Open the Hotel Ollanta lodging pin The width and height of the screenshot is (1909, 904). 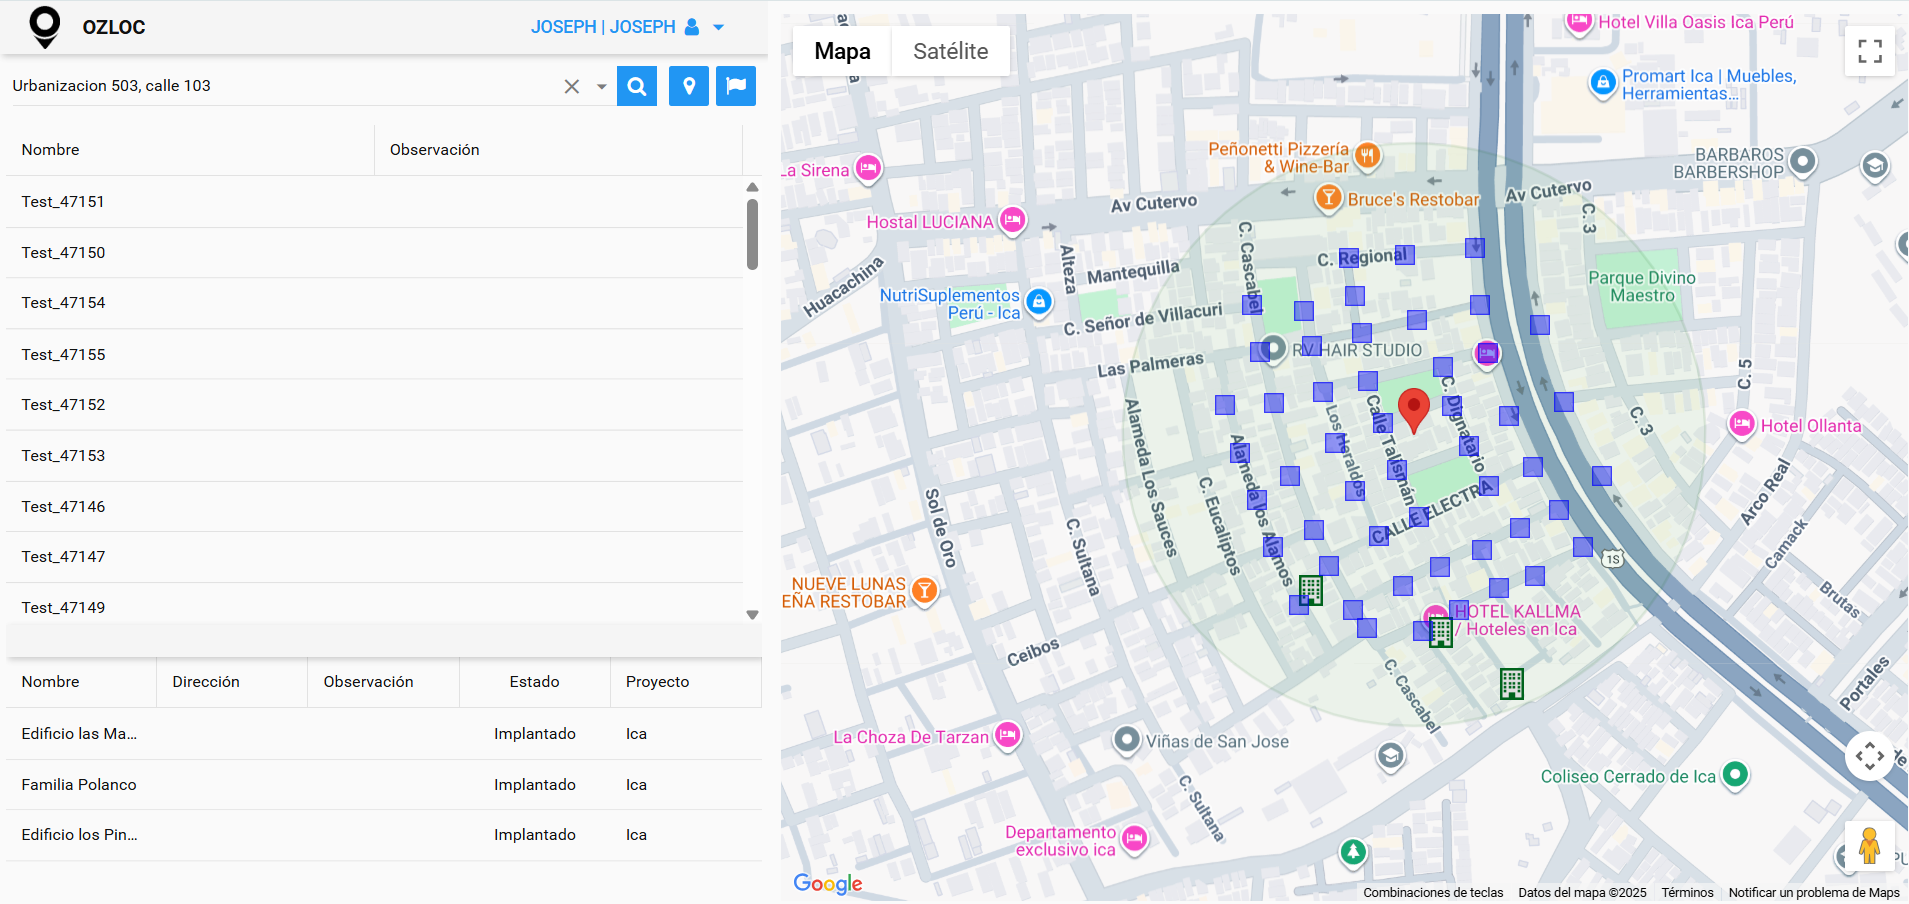tap(1742, 424)
